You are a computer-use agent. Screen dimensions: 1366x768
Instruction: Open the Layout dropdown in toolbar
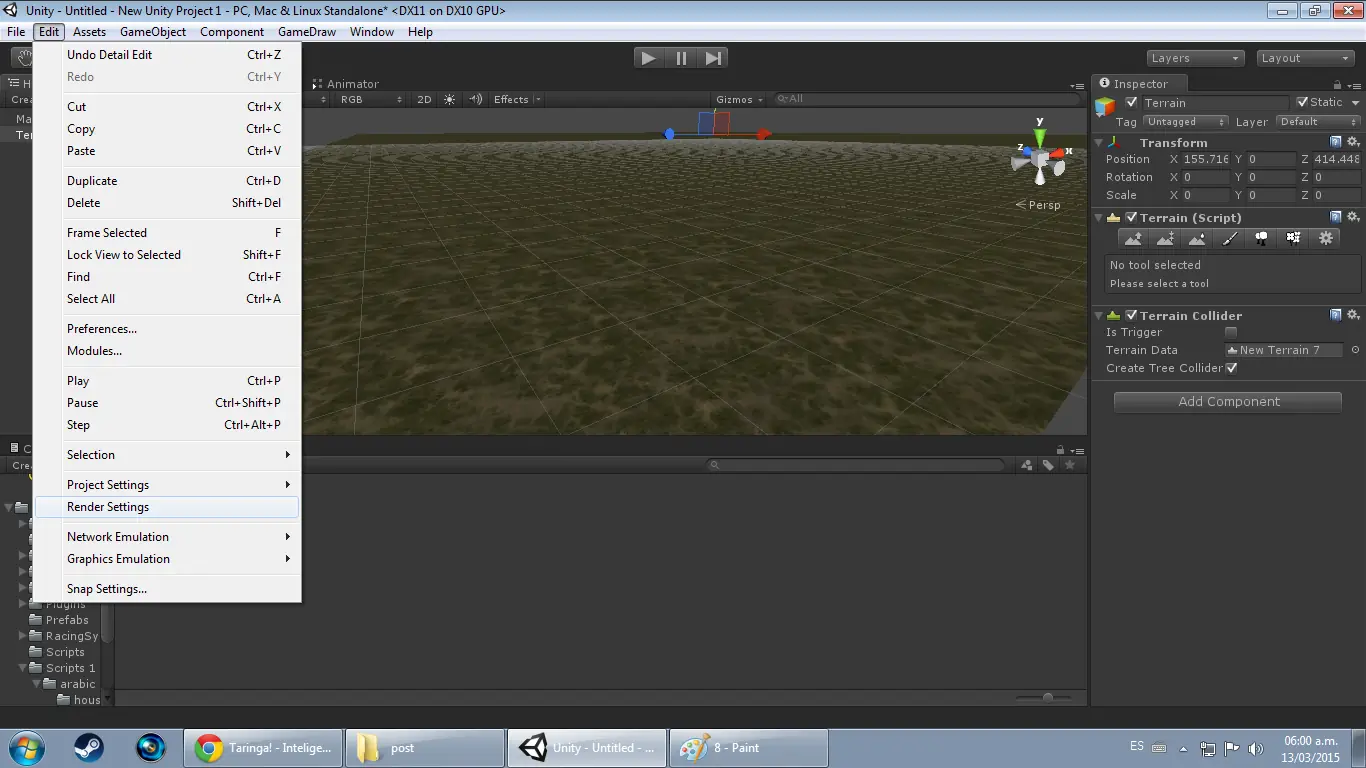pos(1305,58)
